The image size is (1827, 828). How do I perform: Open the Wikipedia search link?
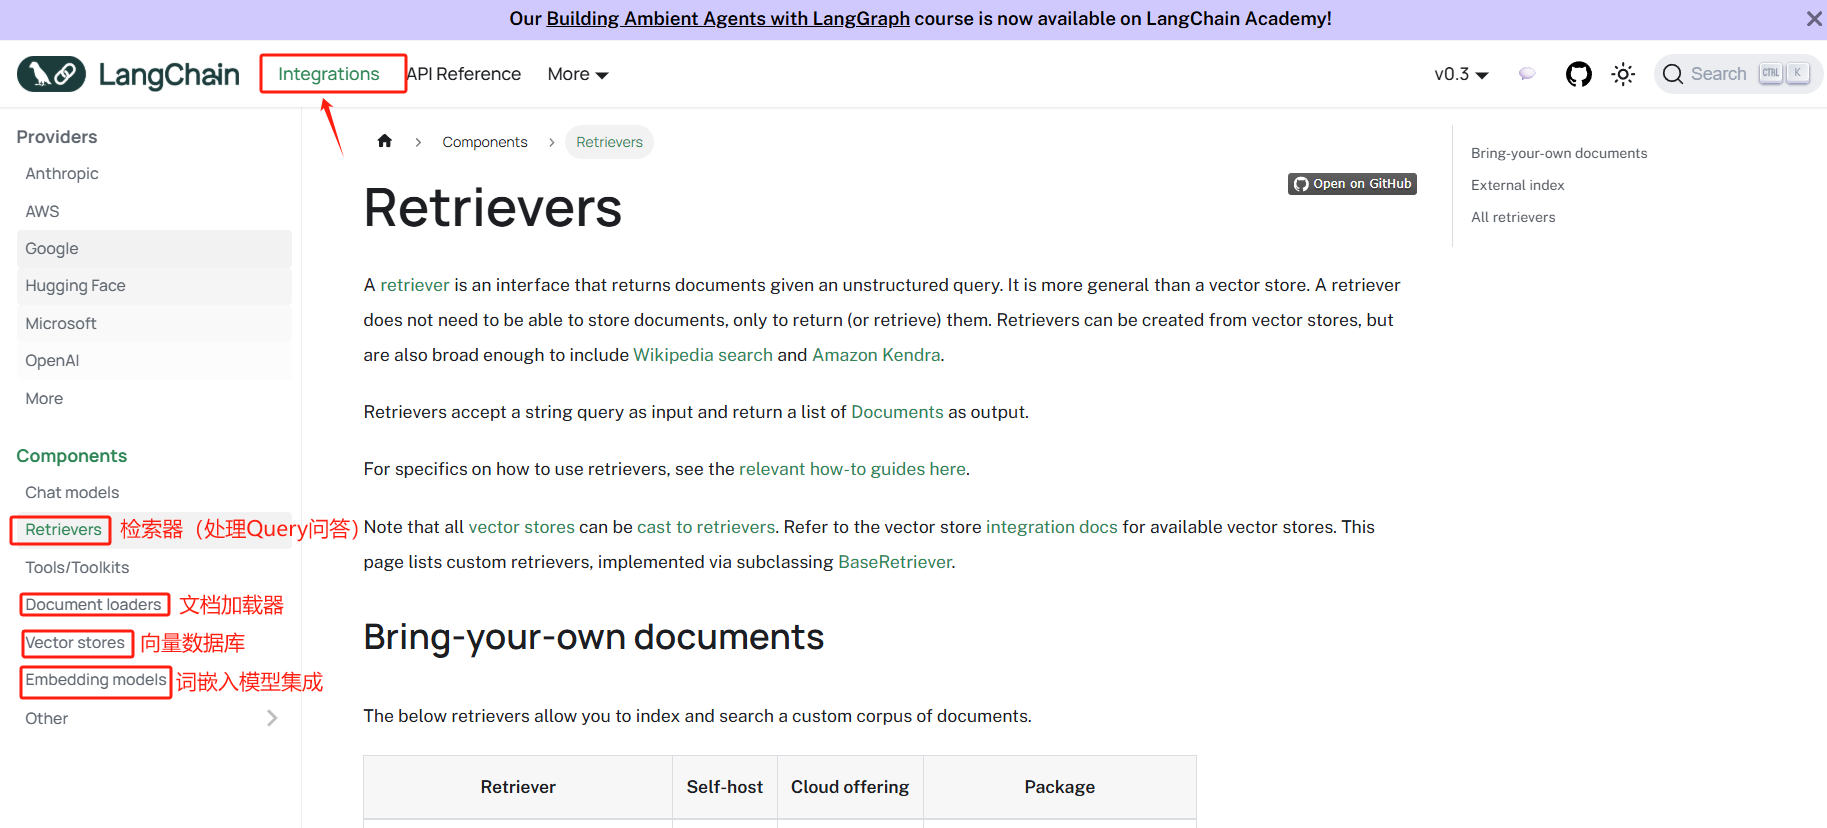tap(703, 355)
